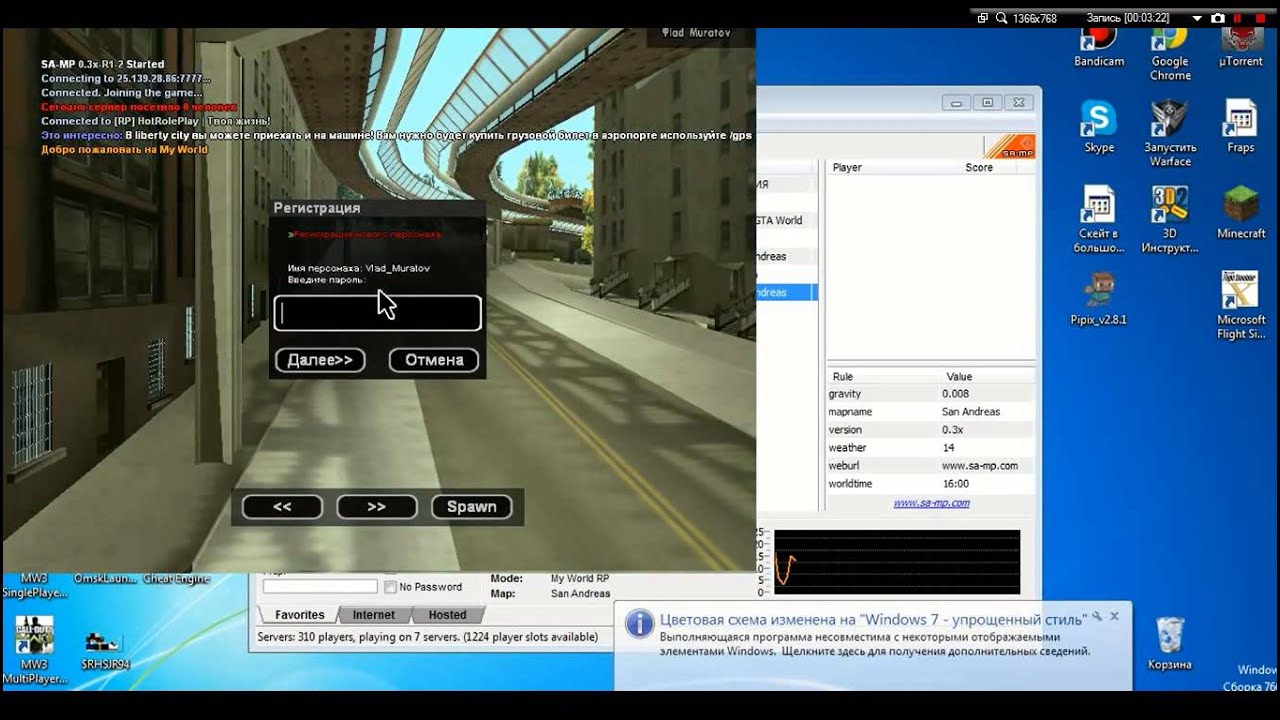Click the 0.008 gravity value
This screenshot has height=720, width=1280.
[x=956, y=394]
